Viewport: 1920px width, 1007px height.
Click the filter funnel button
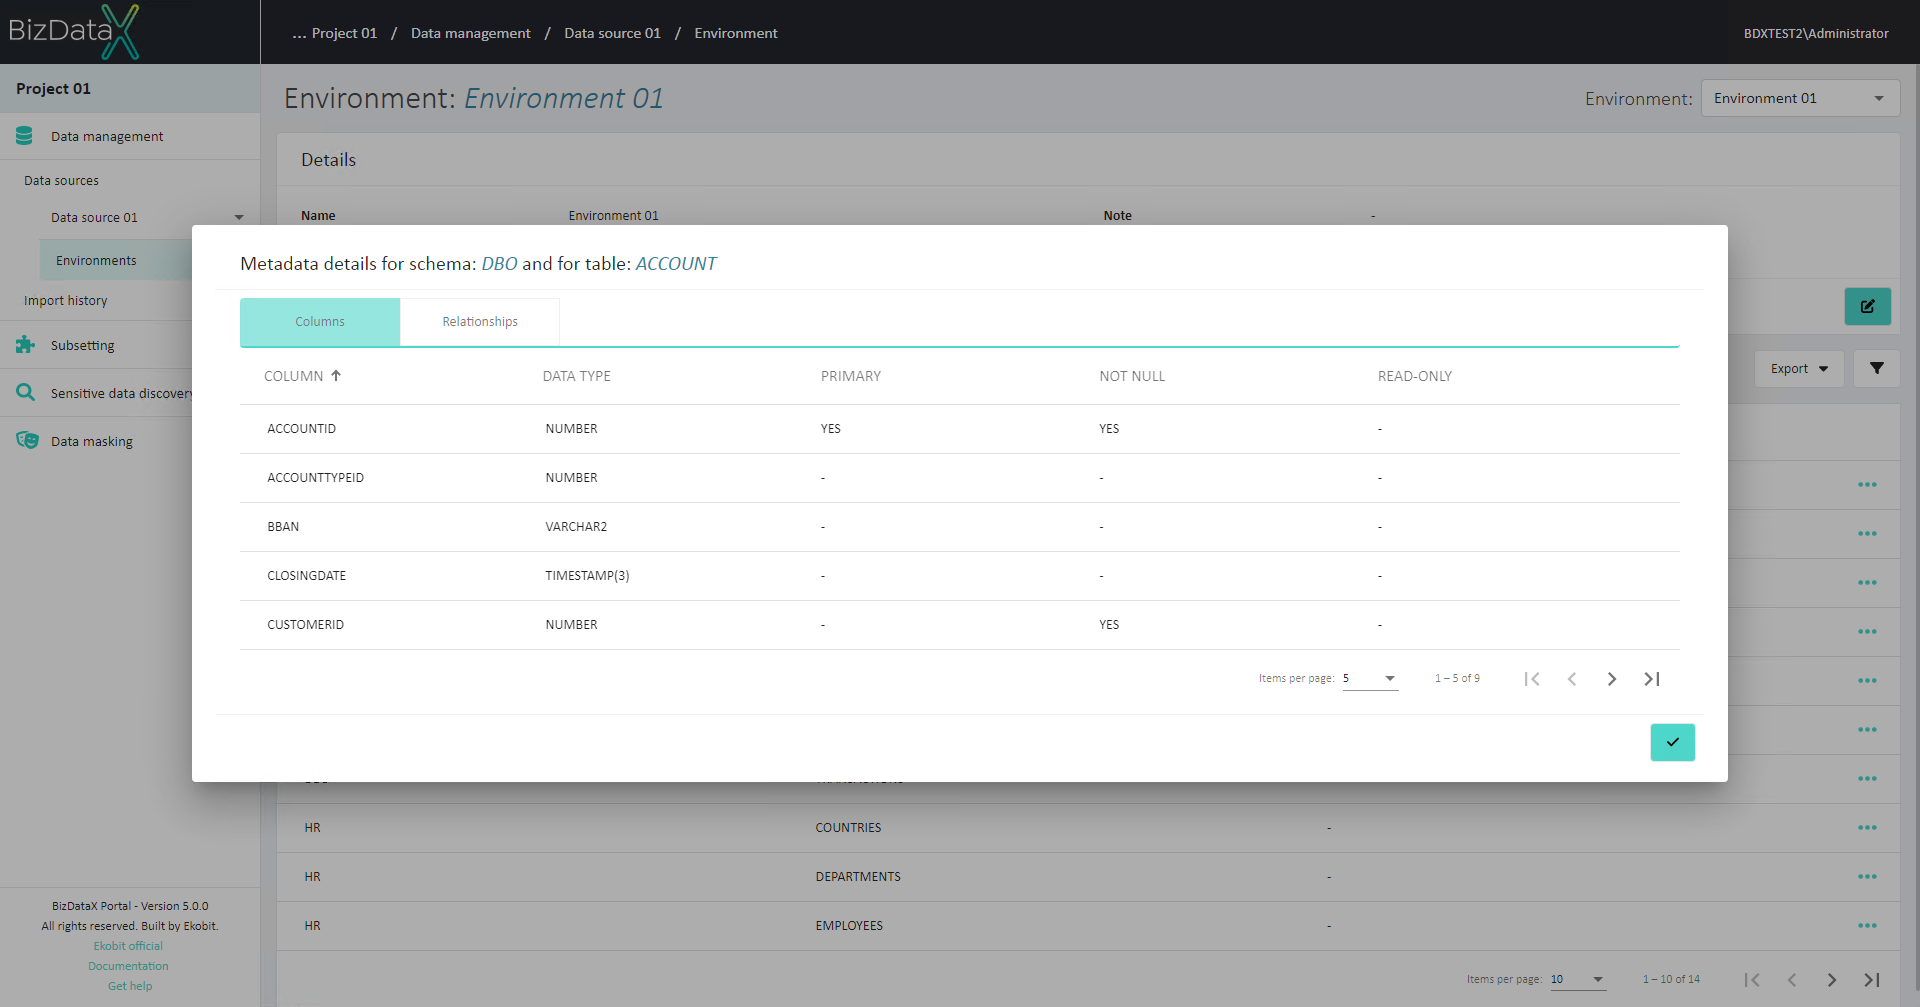click(x=1877, y=368)
